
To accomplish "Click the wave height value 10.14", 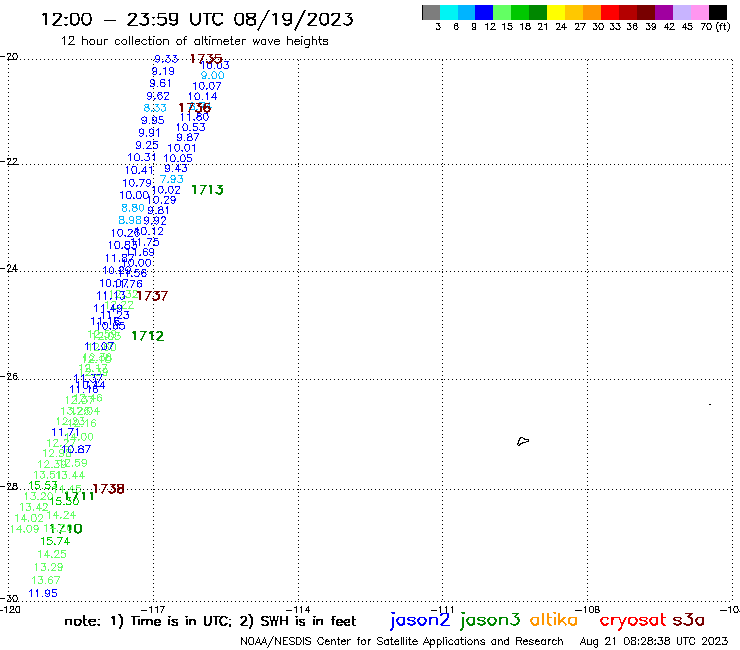I will coord(202,96).
